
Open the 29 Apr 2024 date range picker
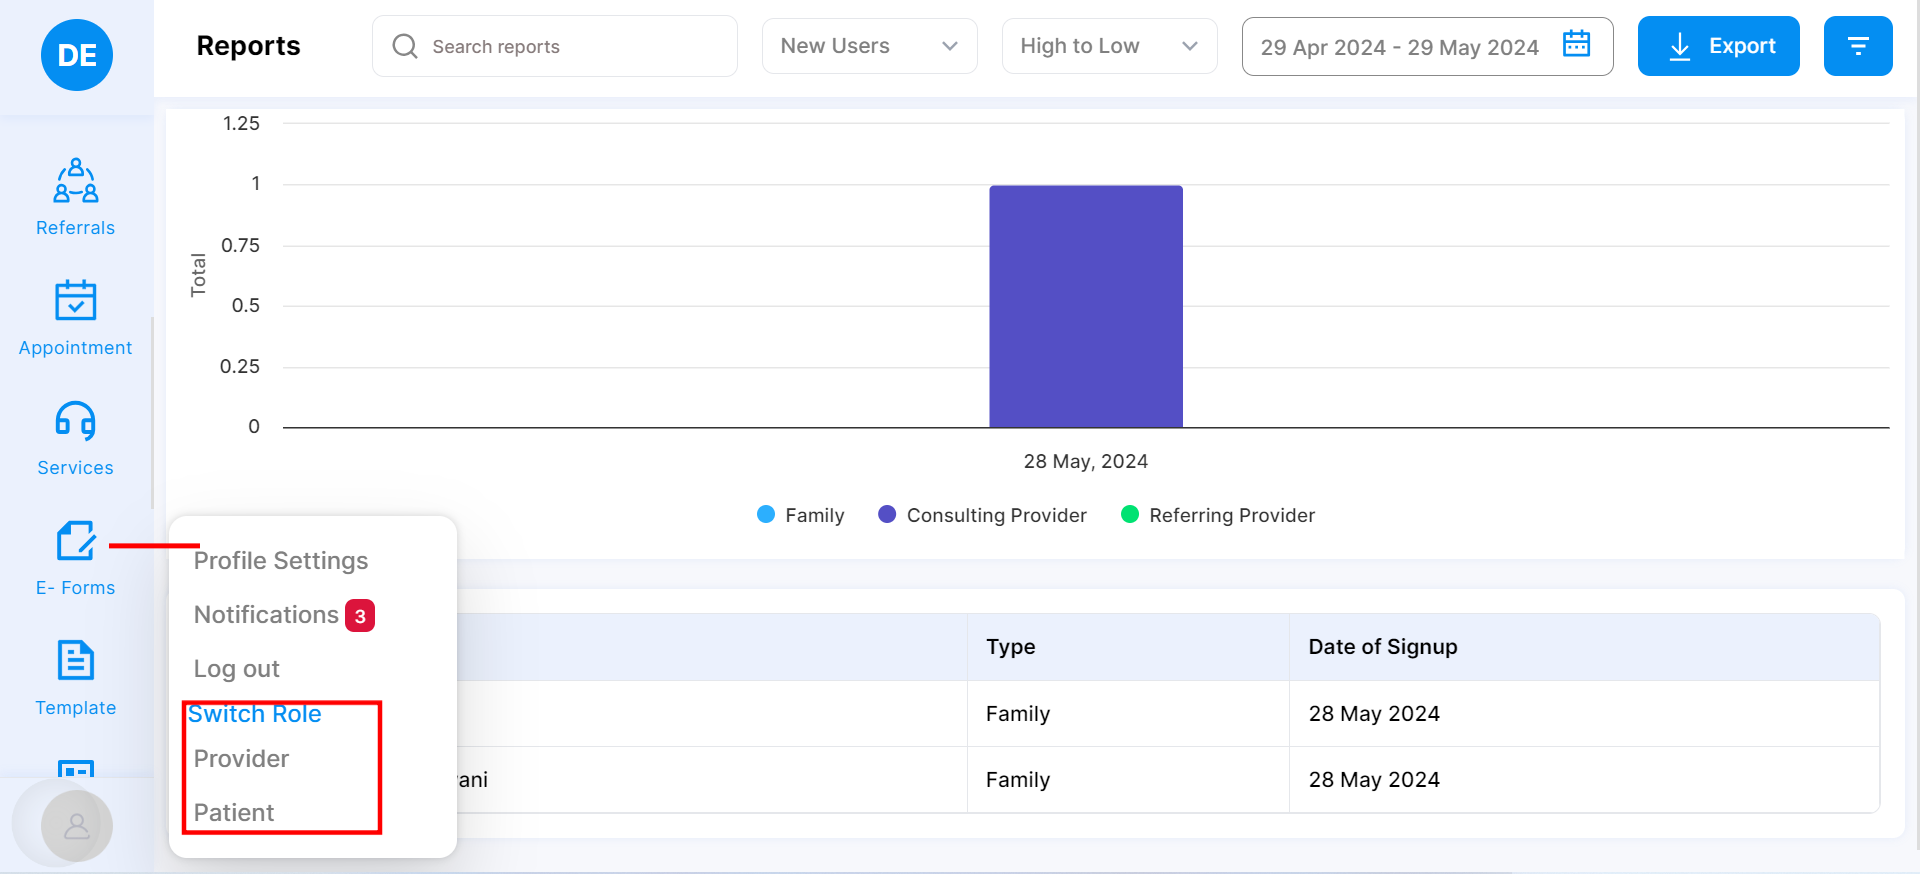coord(1399,47)
